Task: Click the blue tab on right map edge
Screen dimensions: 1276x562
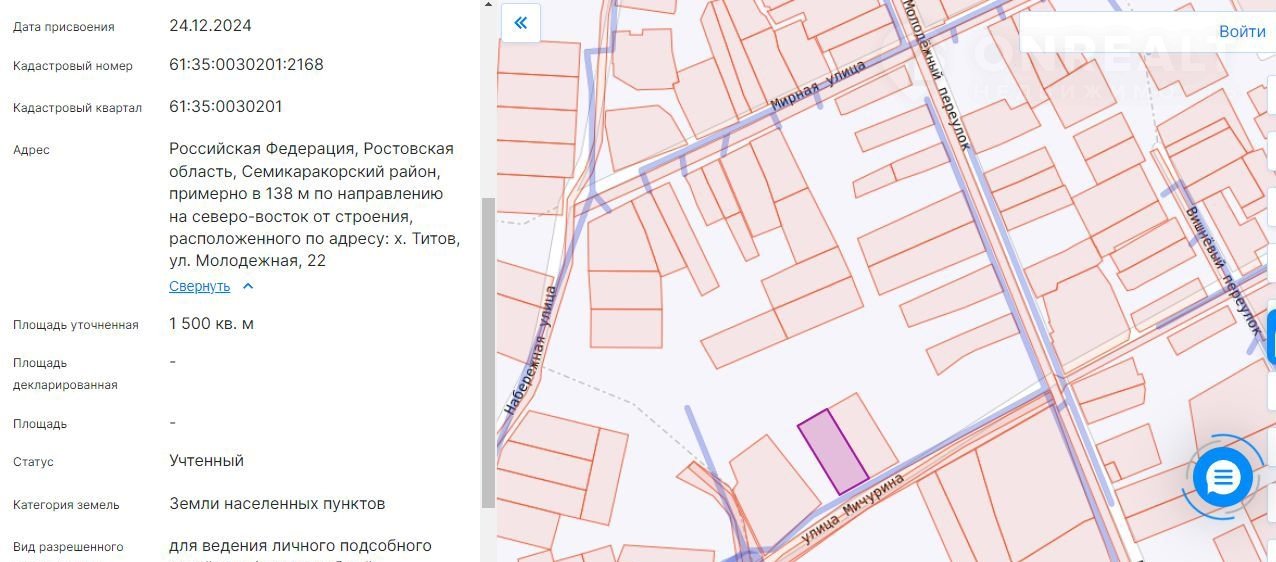Action: [1271, 337]
